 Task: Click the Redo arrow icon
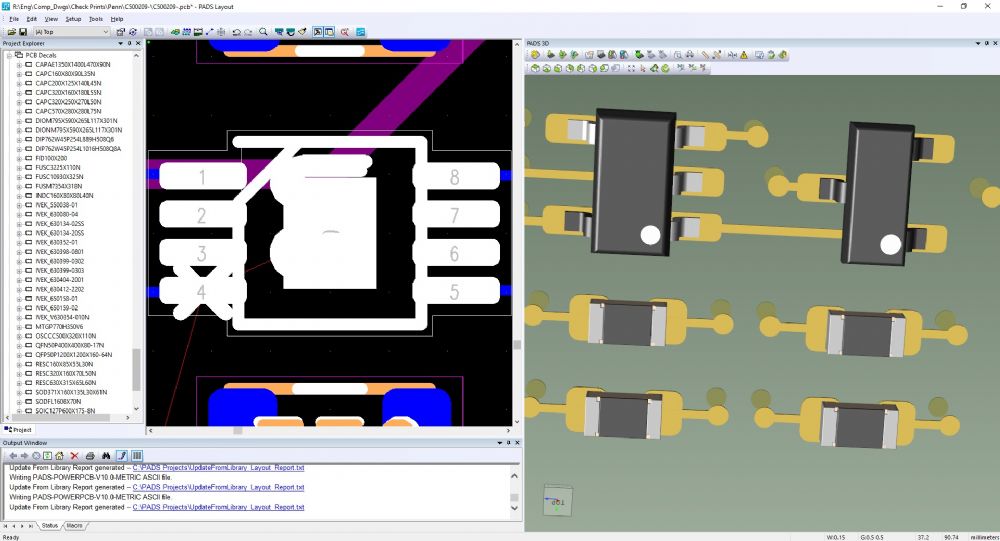point(248,32)
